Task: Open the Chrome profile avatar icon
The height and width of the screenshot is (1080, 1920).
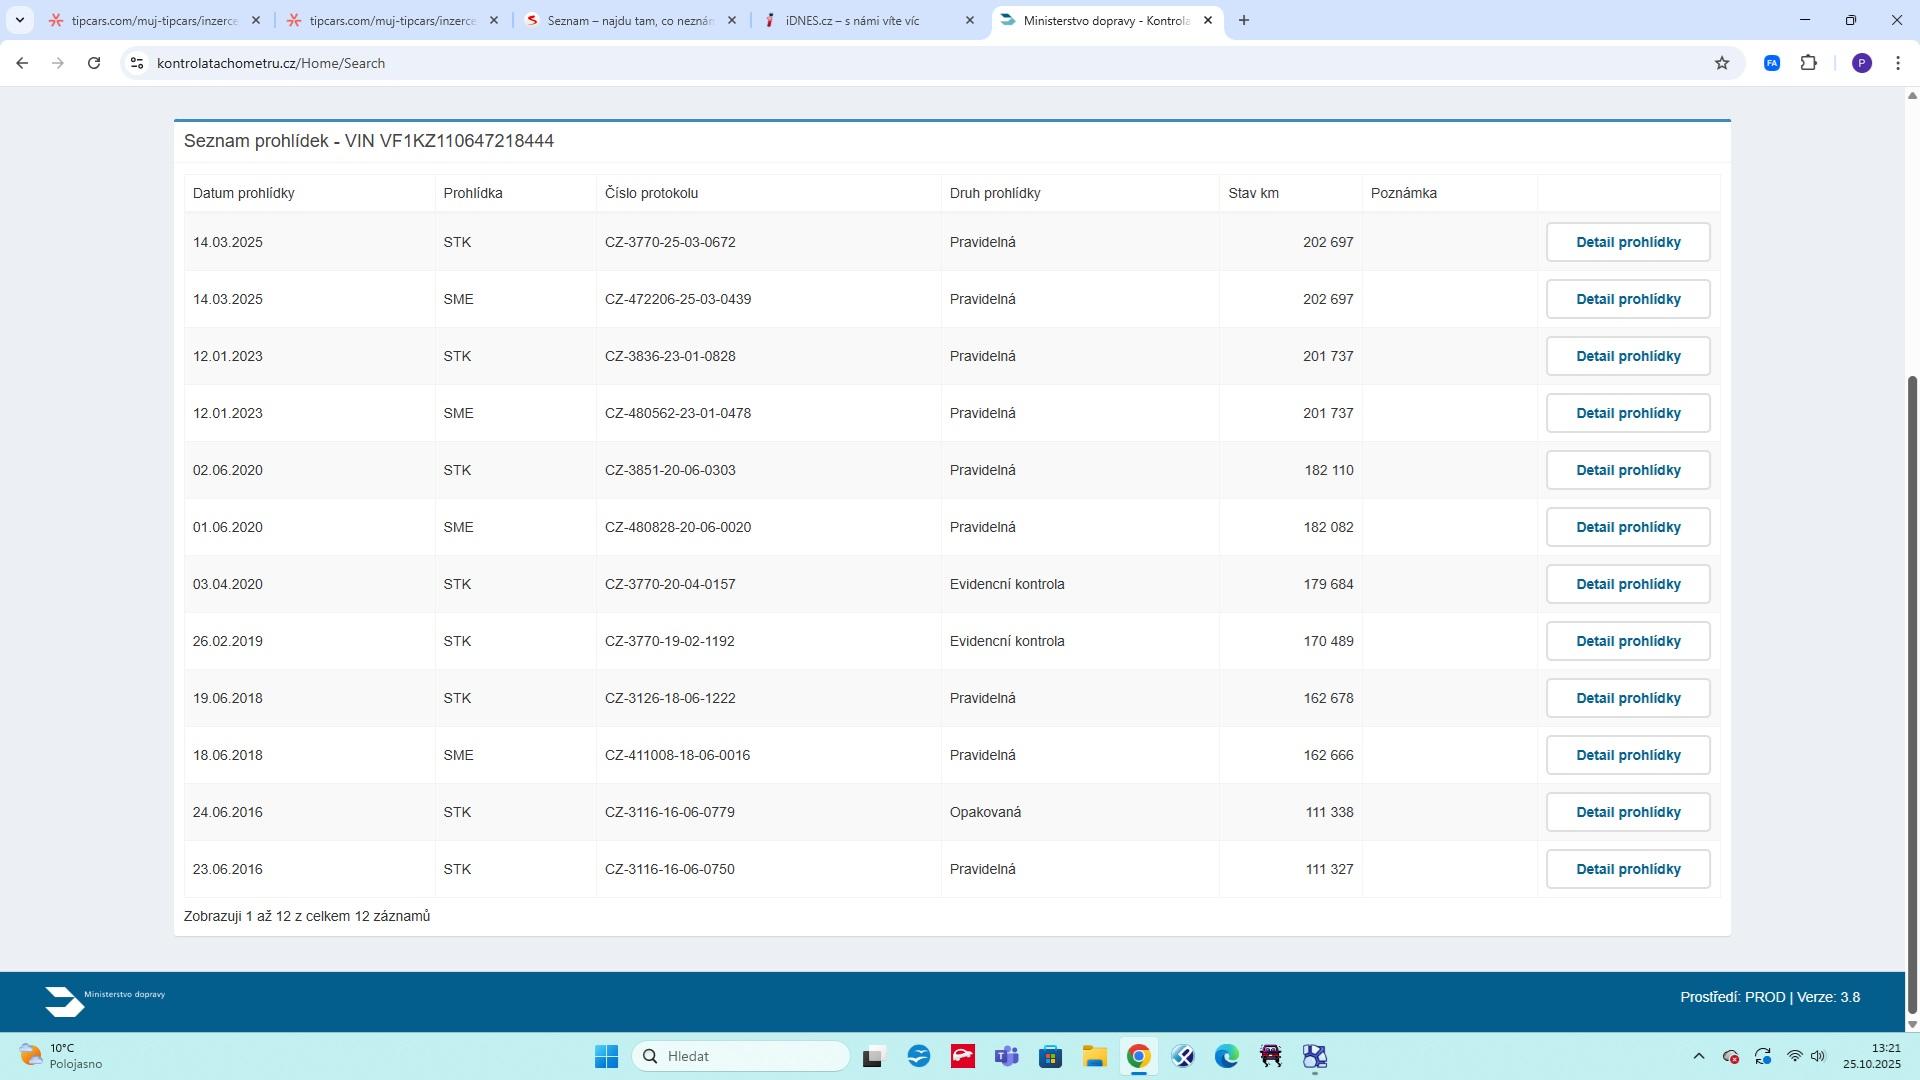Action: (1861, 63)
